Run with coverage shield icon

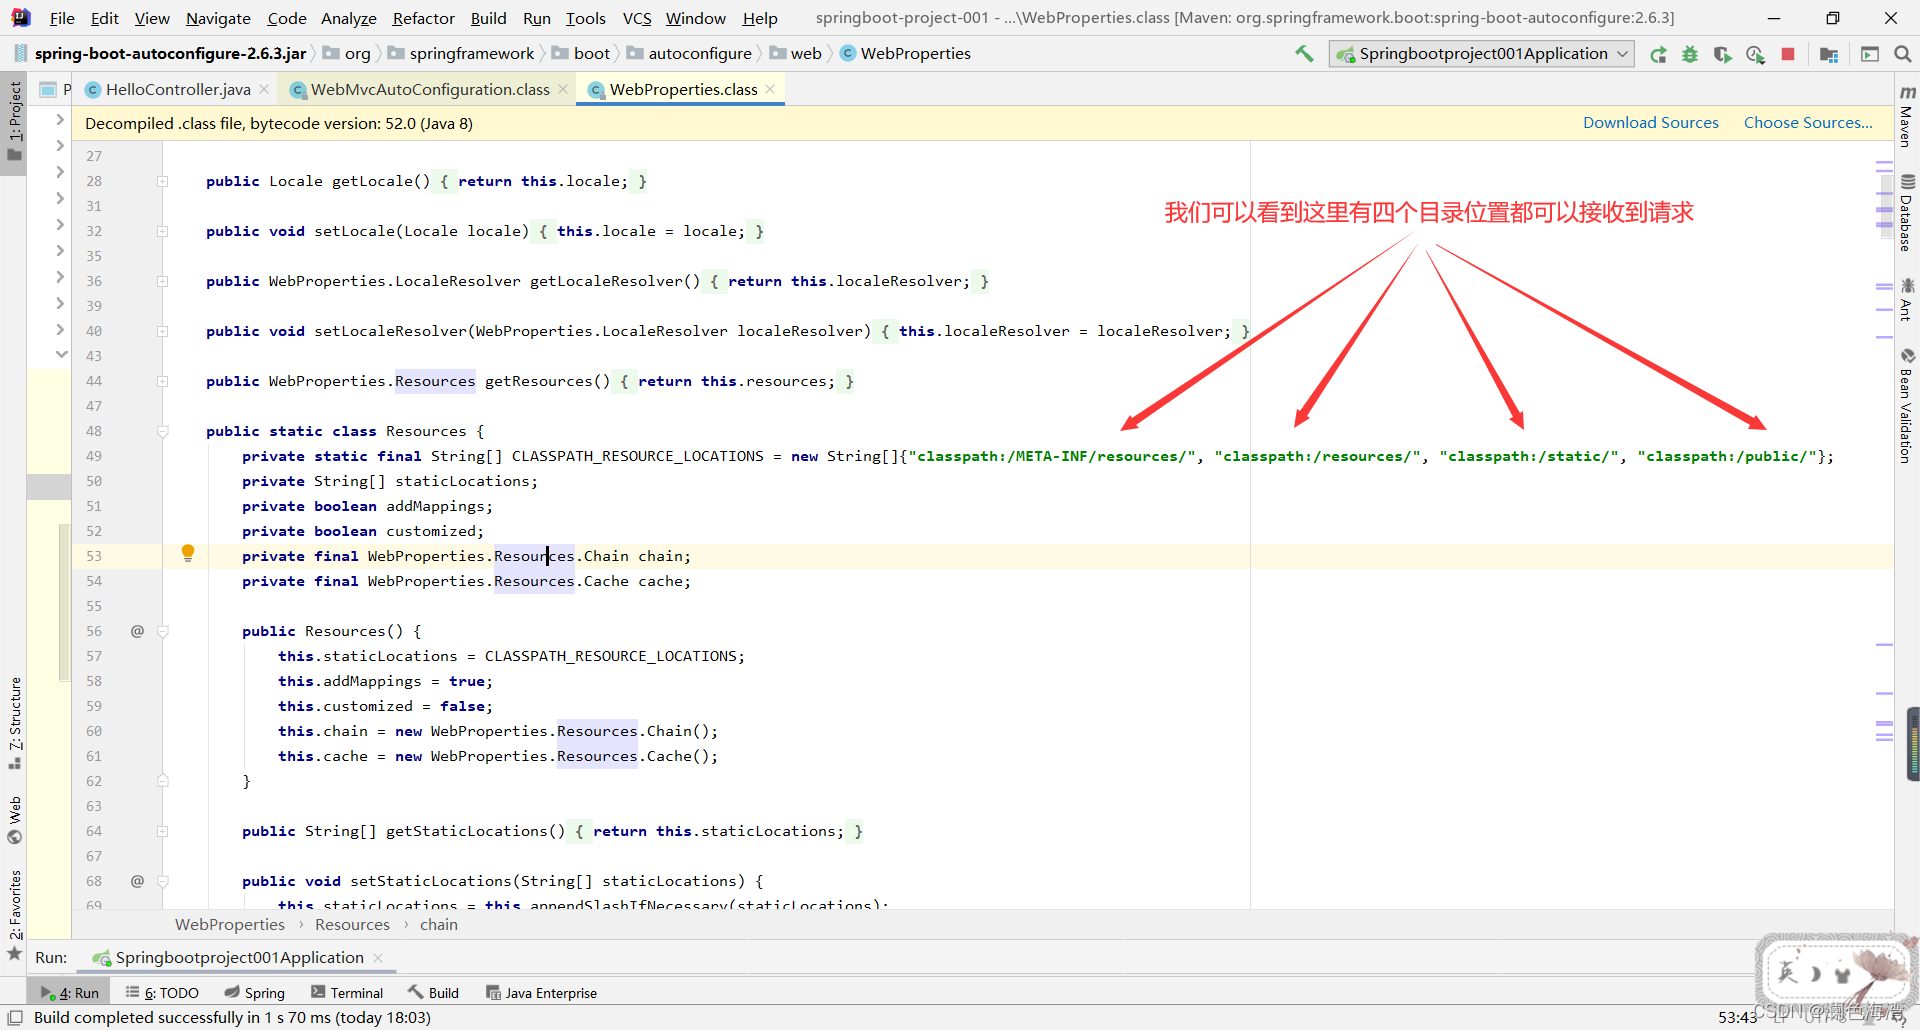tap(1722, 54)
